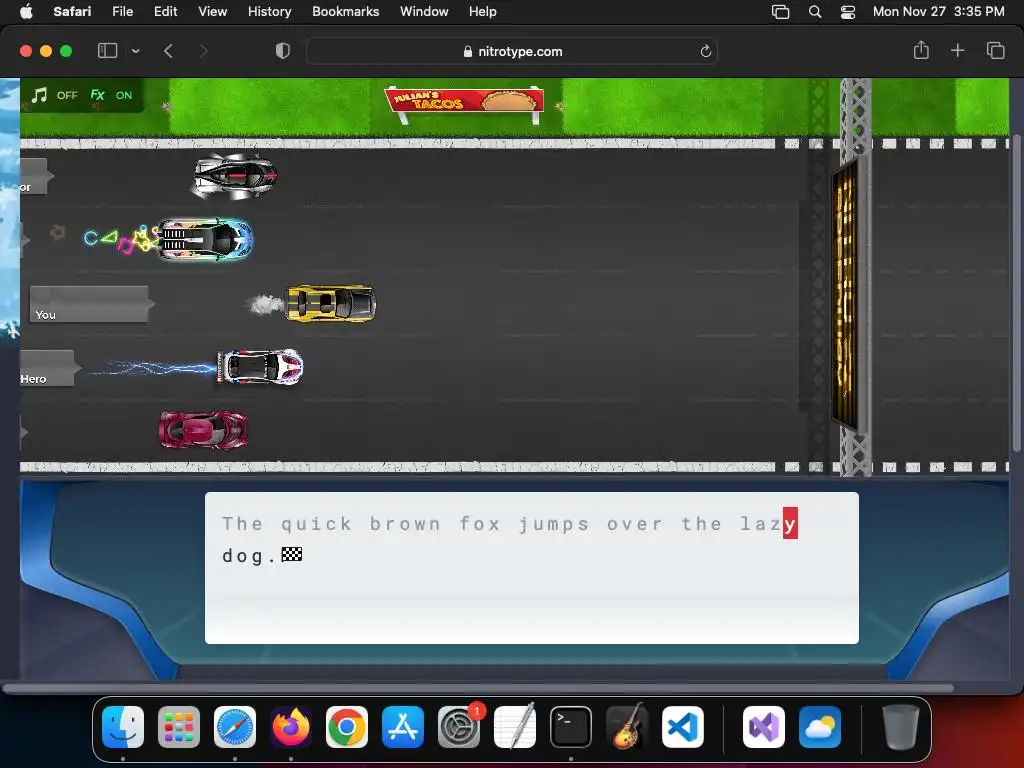This screenshot has height=768, width=1024.
Task: Click the silver car in the top lane
Action: coord(234,176)
